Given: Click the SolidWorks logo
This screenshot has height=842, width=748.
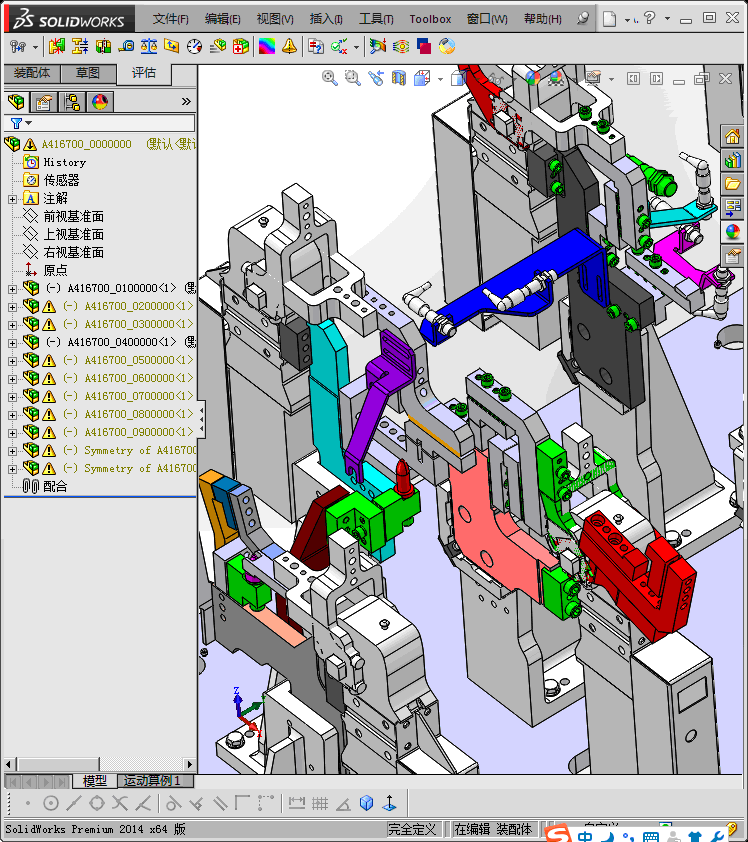Looking at the screenshot, I should pyautogui.click(x=69, y=19).
